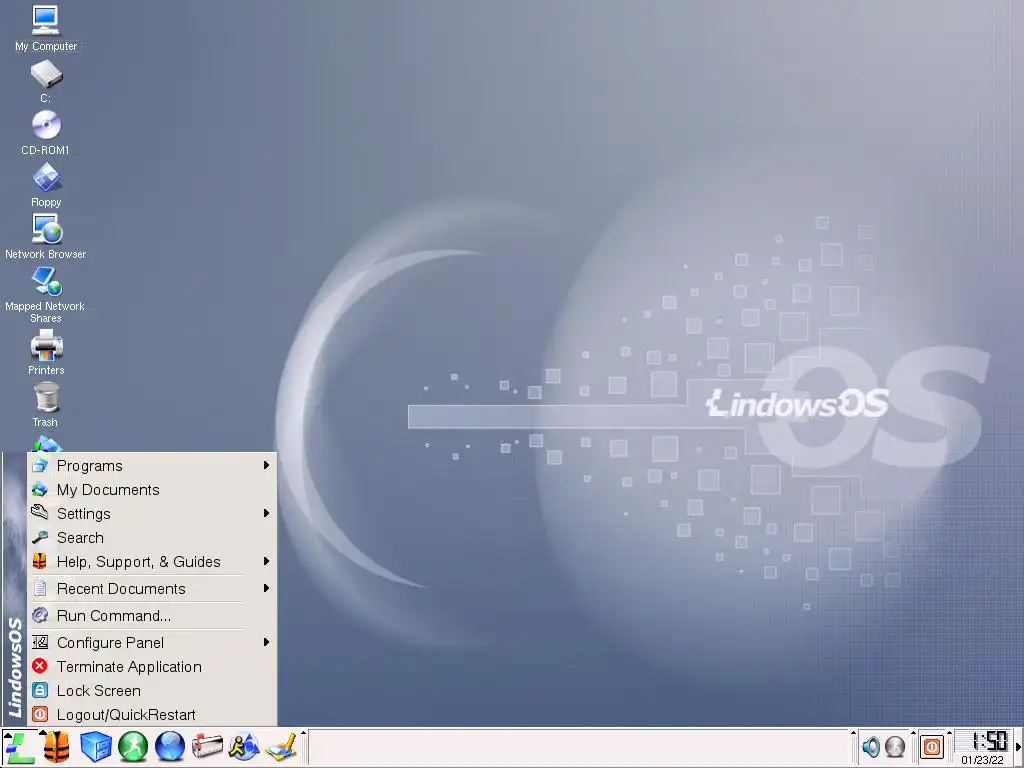Open the Trash desktop icon
Image resolution: width=1024 pixels, height=768 pixels.
click(x=46, y=404)
